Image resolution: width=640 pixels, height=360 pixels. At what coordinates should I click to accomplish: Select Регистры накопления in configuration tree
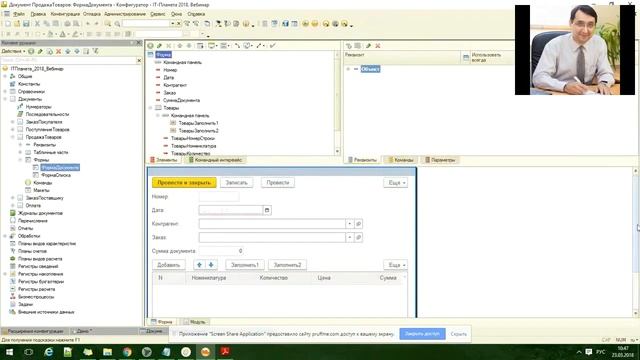(x=40, y=274)
